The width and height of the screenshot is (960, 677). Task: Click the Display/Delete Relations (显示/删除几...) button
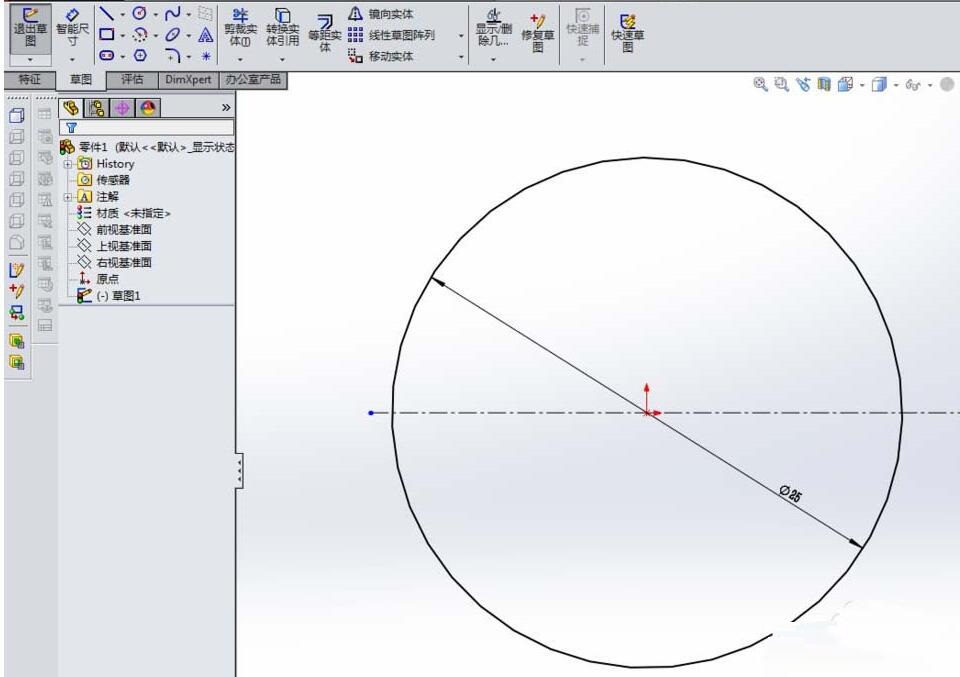[x=492, y=28]
